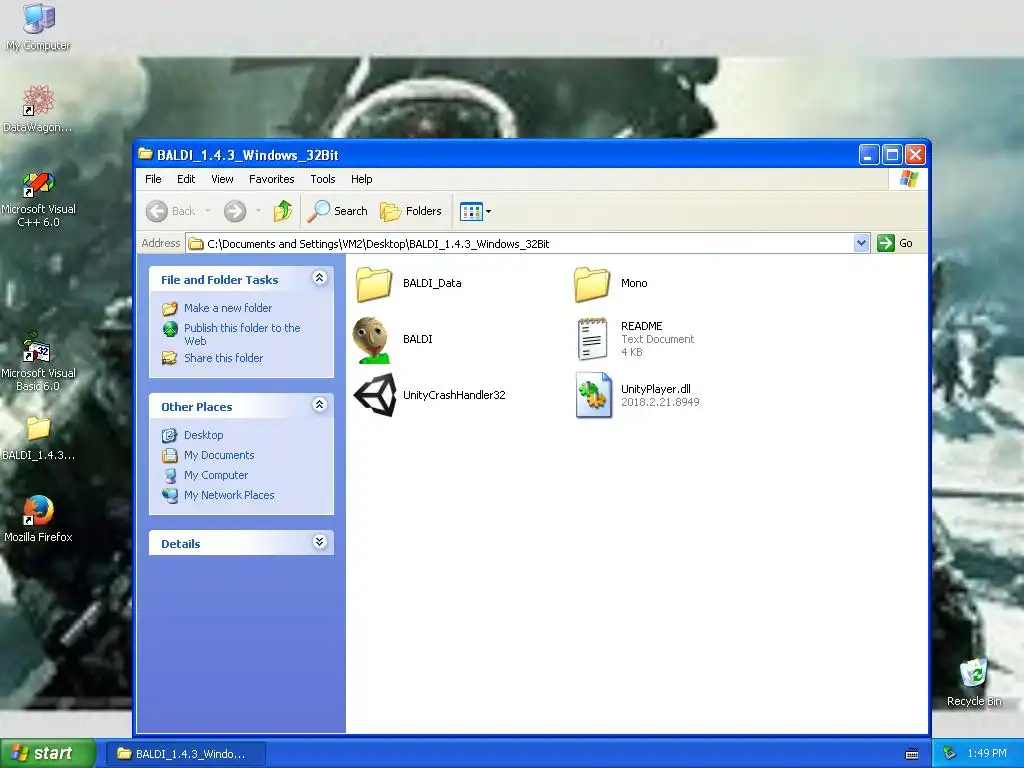This screenshot has height=768, width=1024.
Task: Open the Help menu
Action: 362,179
